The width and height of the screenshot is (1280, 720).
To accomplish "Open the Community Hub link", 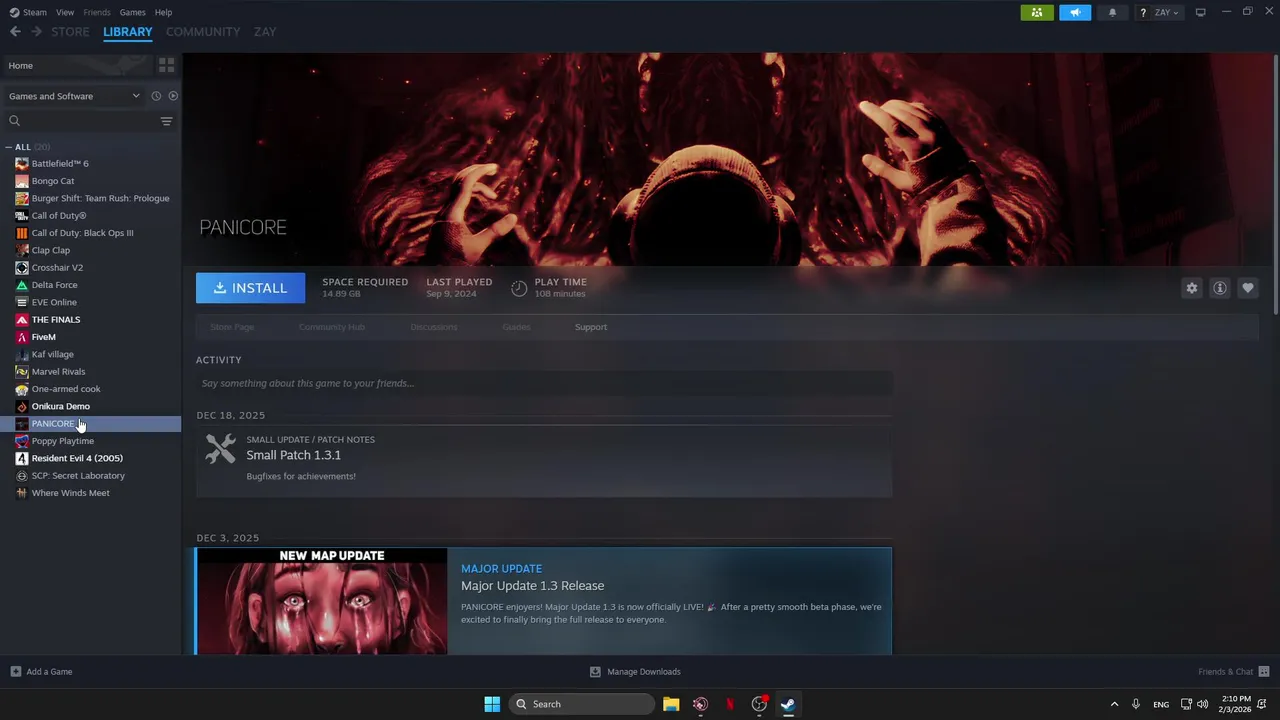I will pyautogui.click(x=332, y=327).
